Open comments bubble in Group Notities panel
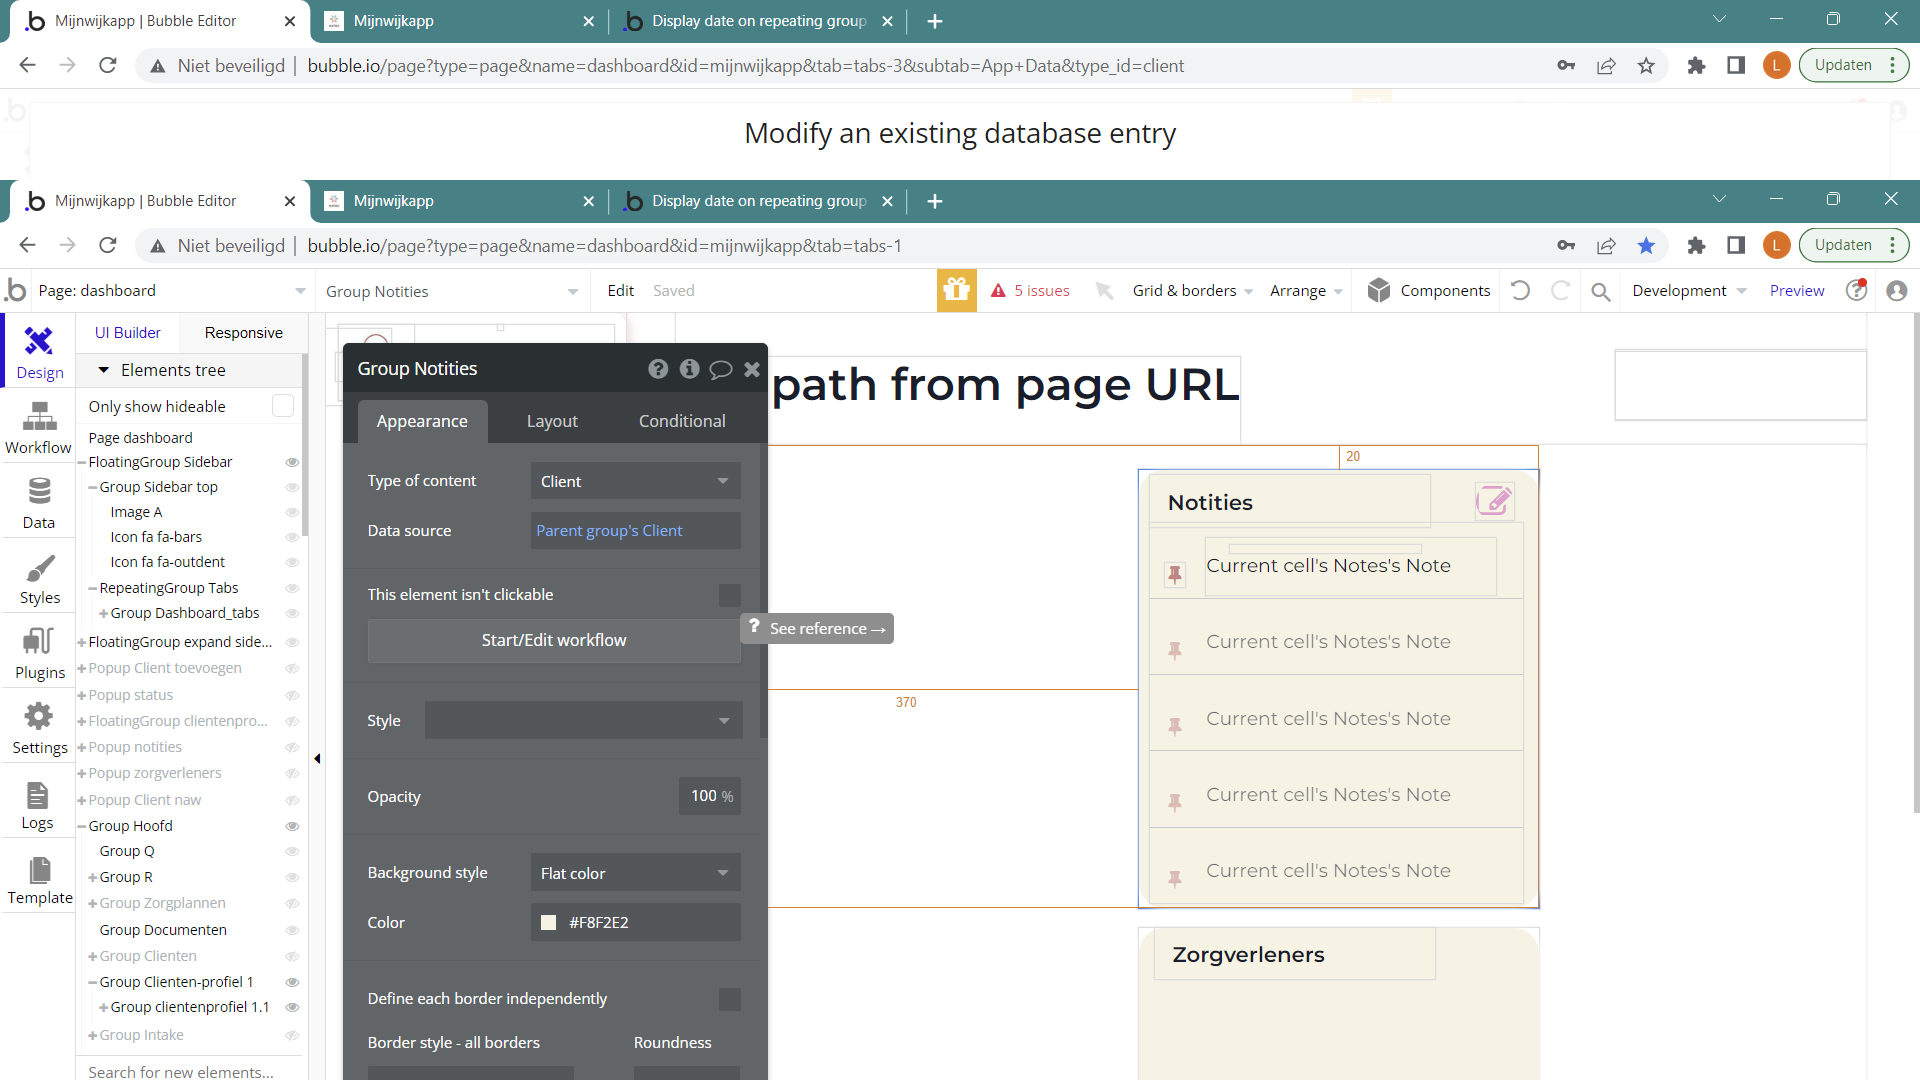 point(720,369)
